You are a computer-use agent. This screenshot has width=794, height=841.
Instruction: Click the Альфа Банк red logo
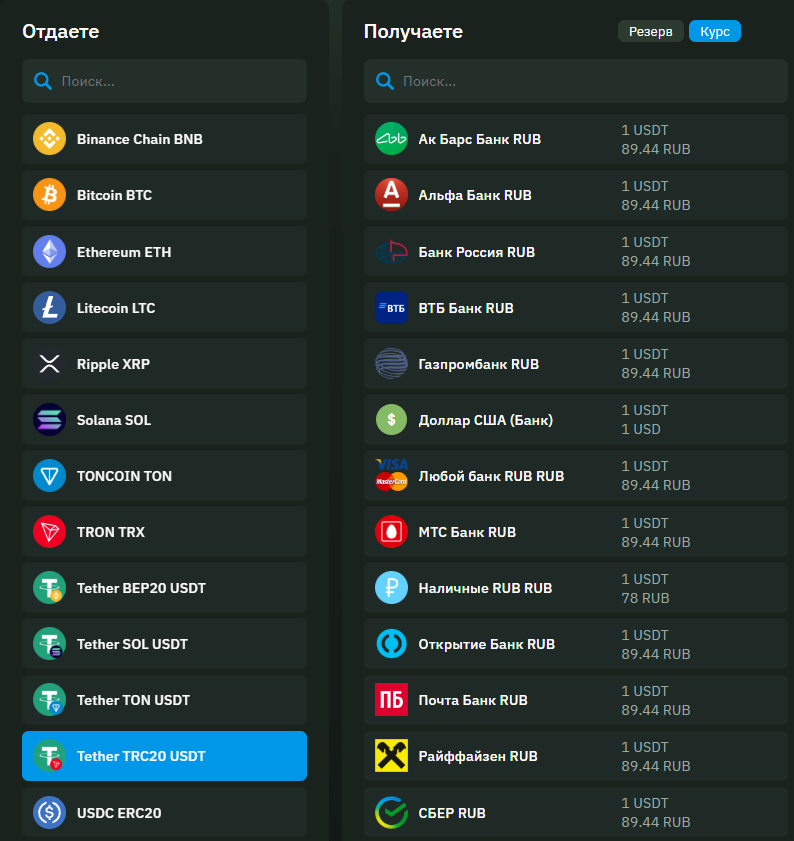click(391, 195)
